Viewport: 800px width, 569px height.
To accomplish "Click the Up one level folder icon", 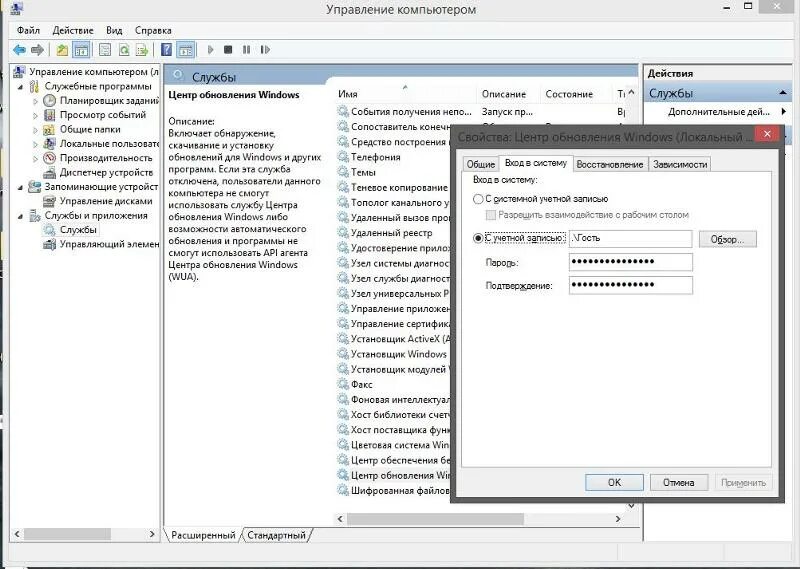I will (62, 50).
